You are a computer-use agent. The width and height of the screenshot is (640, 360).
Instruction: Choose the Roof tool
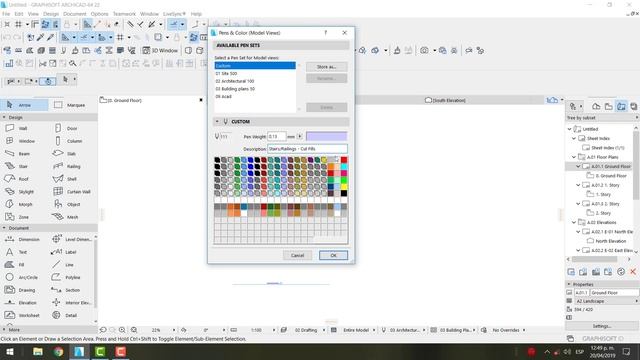click(17, 179)
